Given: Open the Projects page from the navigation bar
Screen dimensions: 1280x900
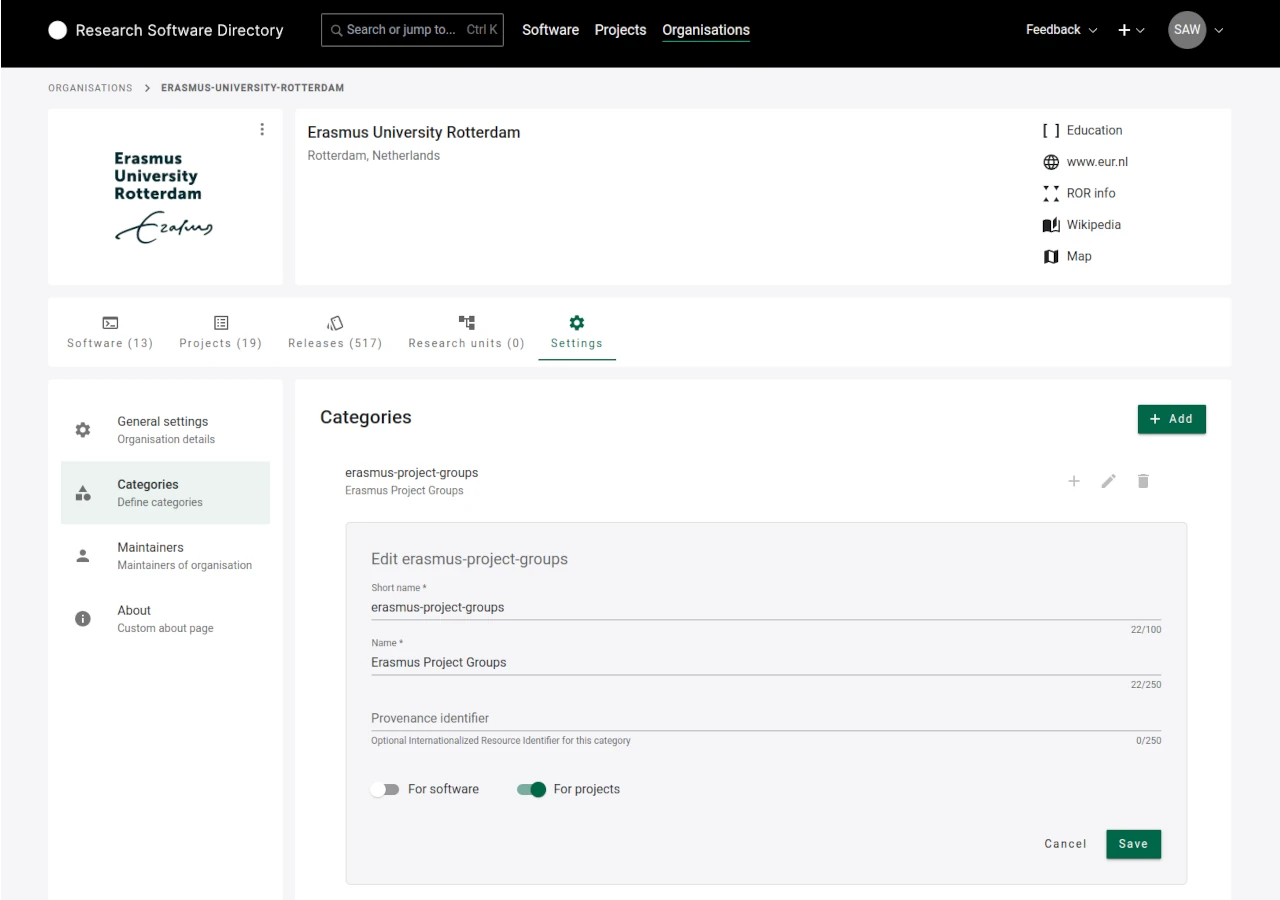Looking at the screenshot, I should click(x=620, y=29).
